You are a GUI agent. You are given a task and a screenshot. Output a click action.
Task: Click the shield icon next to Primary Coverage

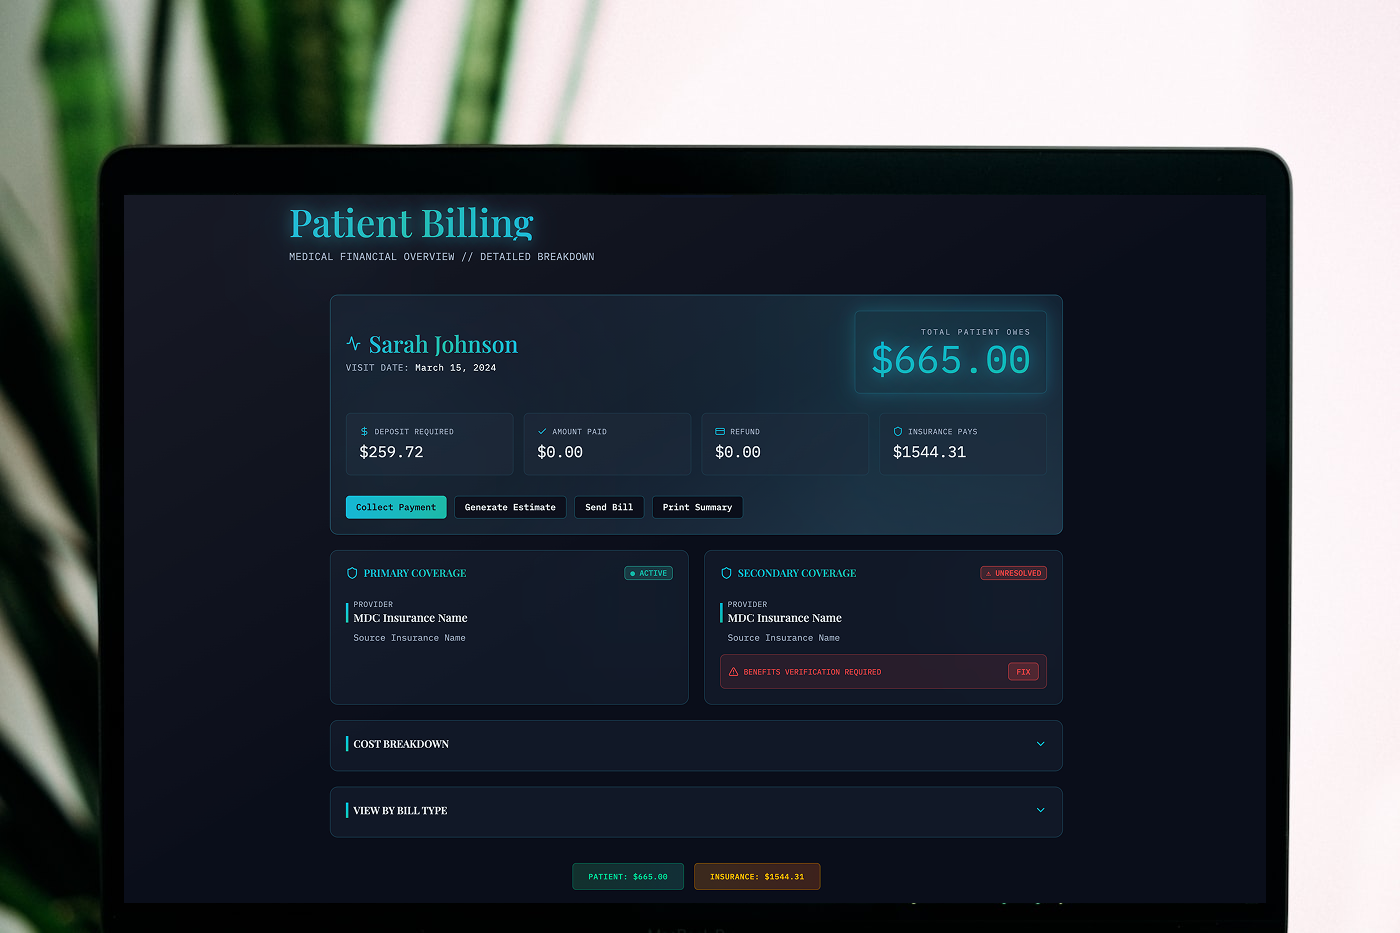(352, 573)
